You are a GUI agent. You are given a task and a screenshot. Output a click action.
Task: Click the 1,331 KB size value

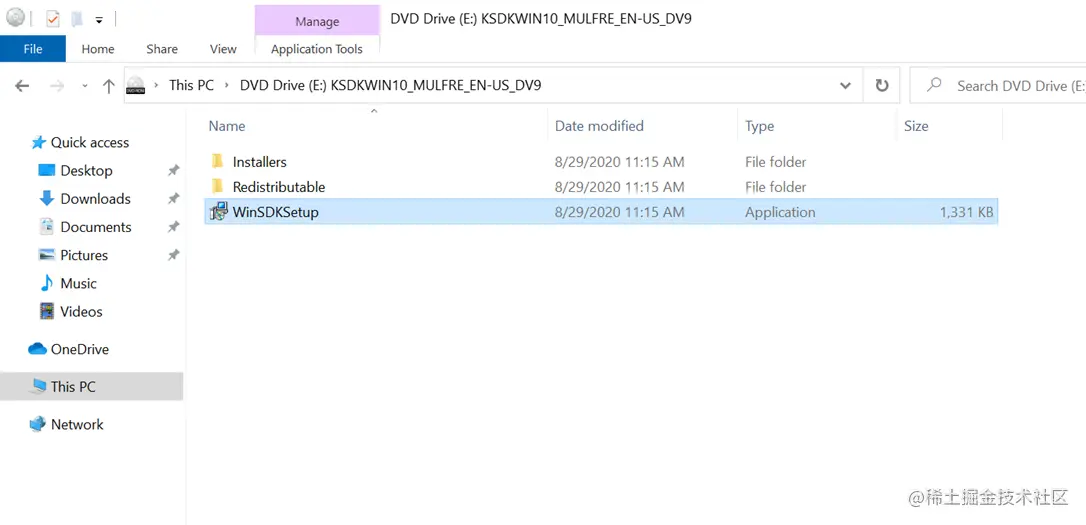click(966, 213)
